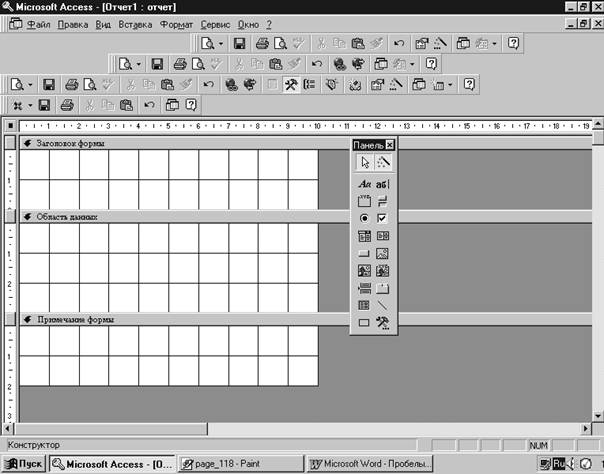The width and height of the screenshot is (604, 474).
Task: Open View dropdown arrow on bottom short toolbar
Action: tap(30, 105)
